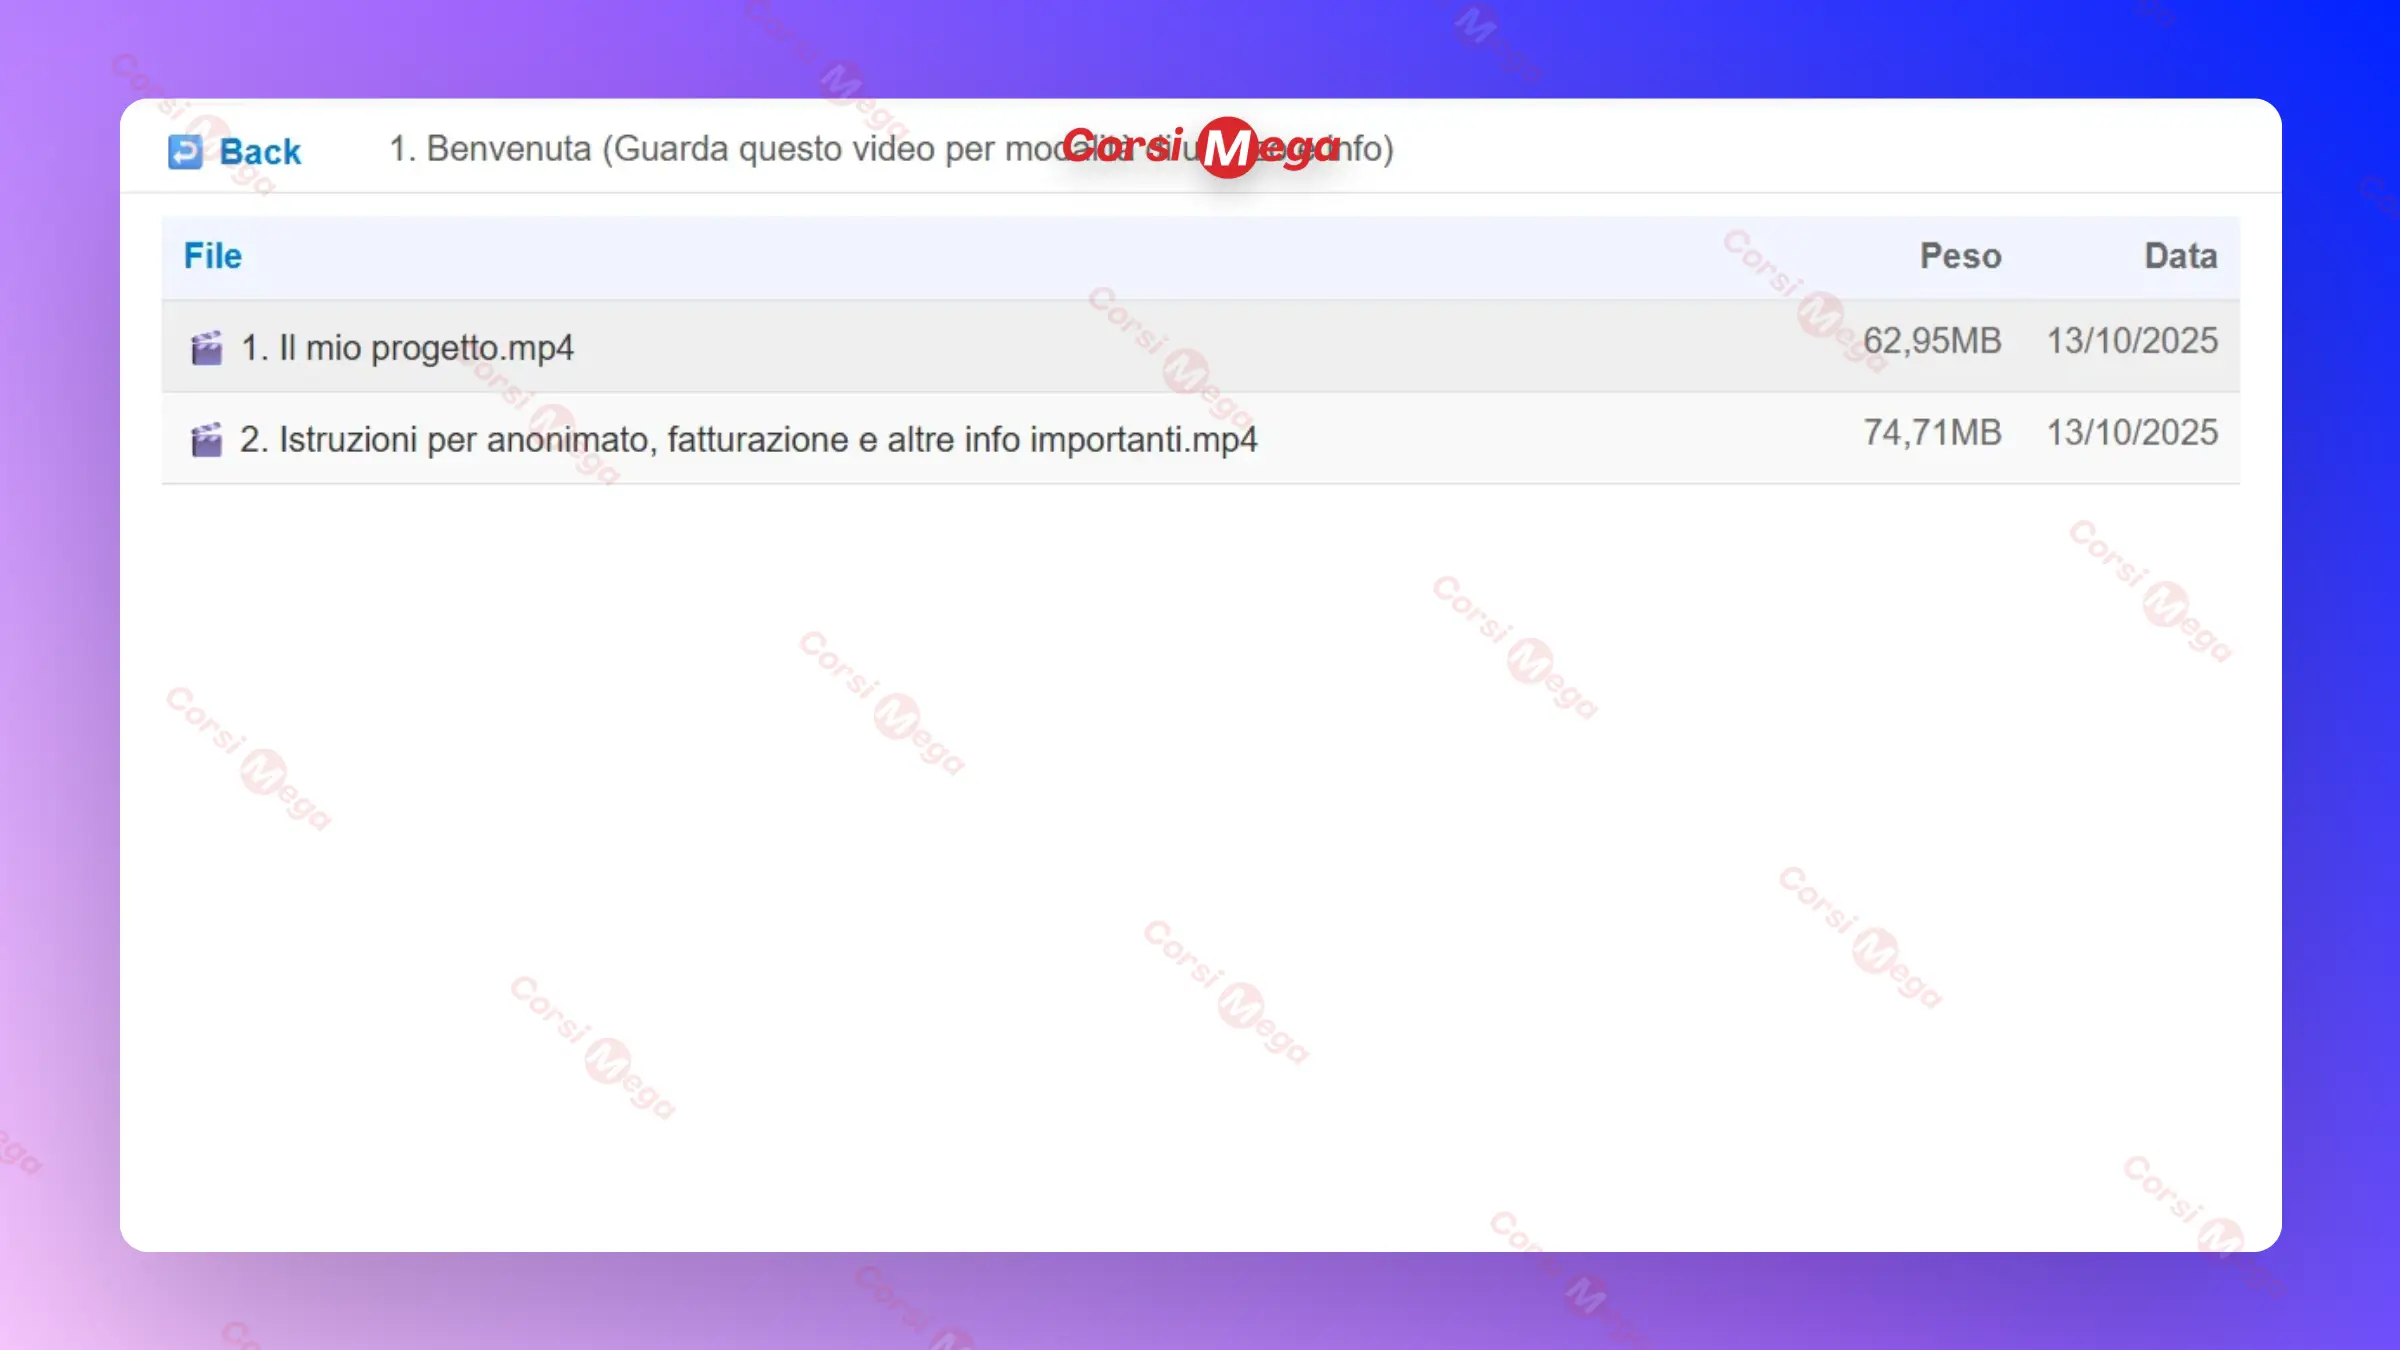Click the Back link text
Screen dimensions: 2400x1350
(x=260, y=152)
